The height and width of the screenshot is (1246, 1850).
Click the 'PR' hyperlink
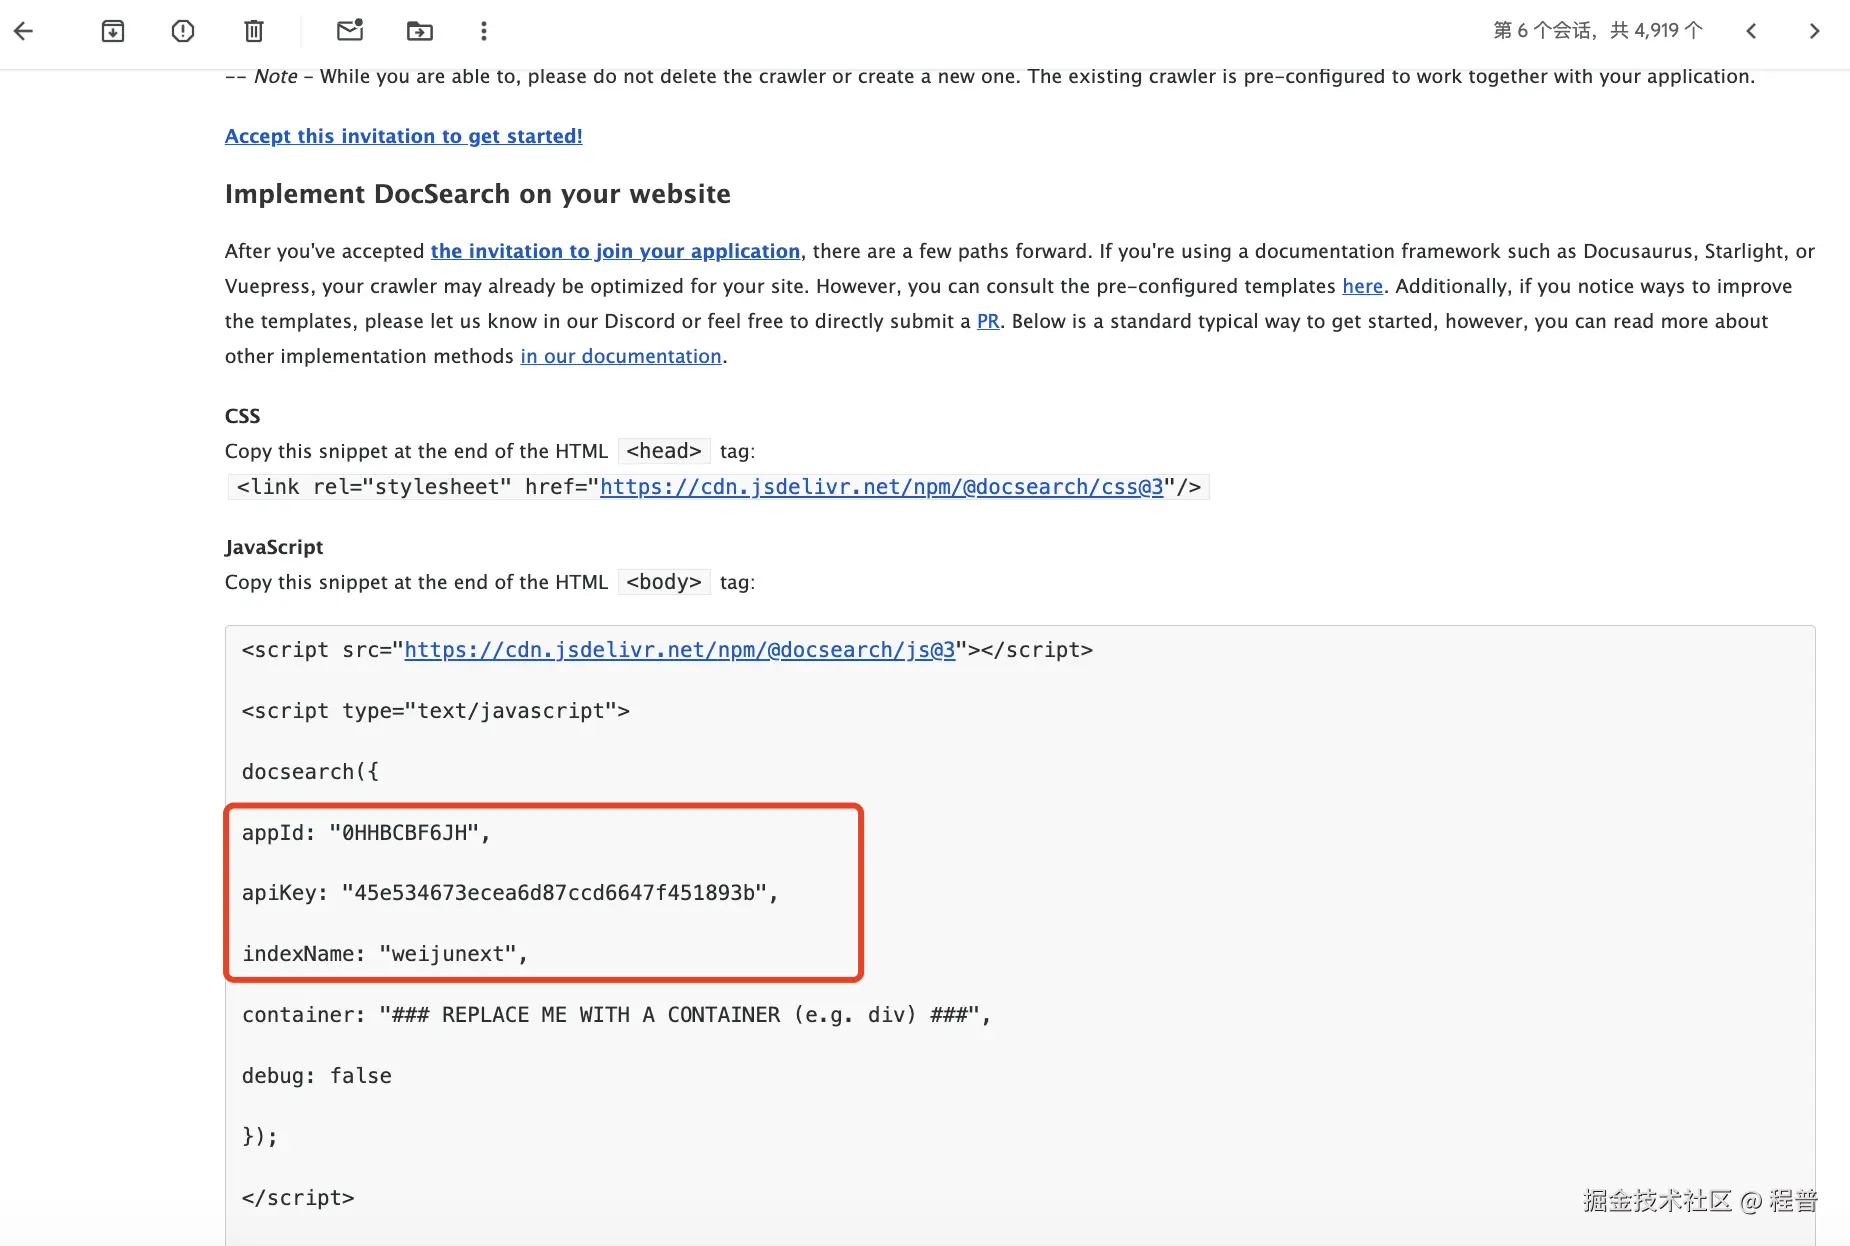(x=987, y=321)
